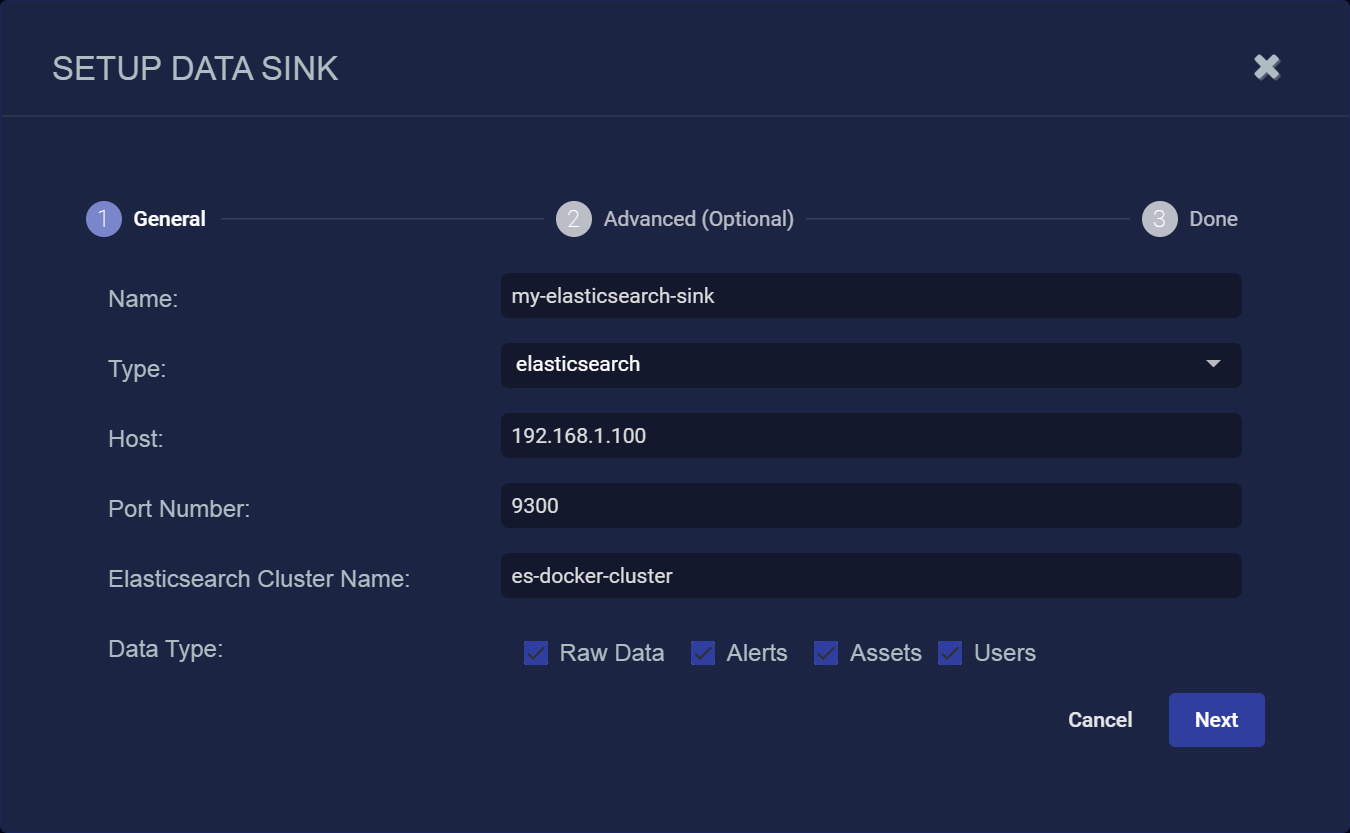The image size is (1350, 833).
Task: Close the Setup Data Sink dialog
Action: point(1267,67)
